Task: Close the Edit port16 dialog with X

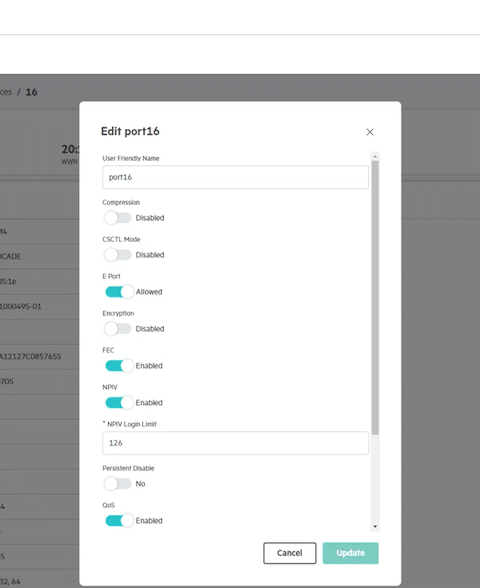Action: pyautogui.click(x=370, y=132)
